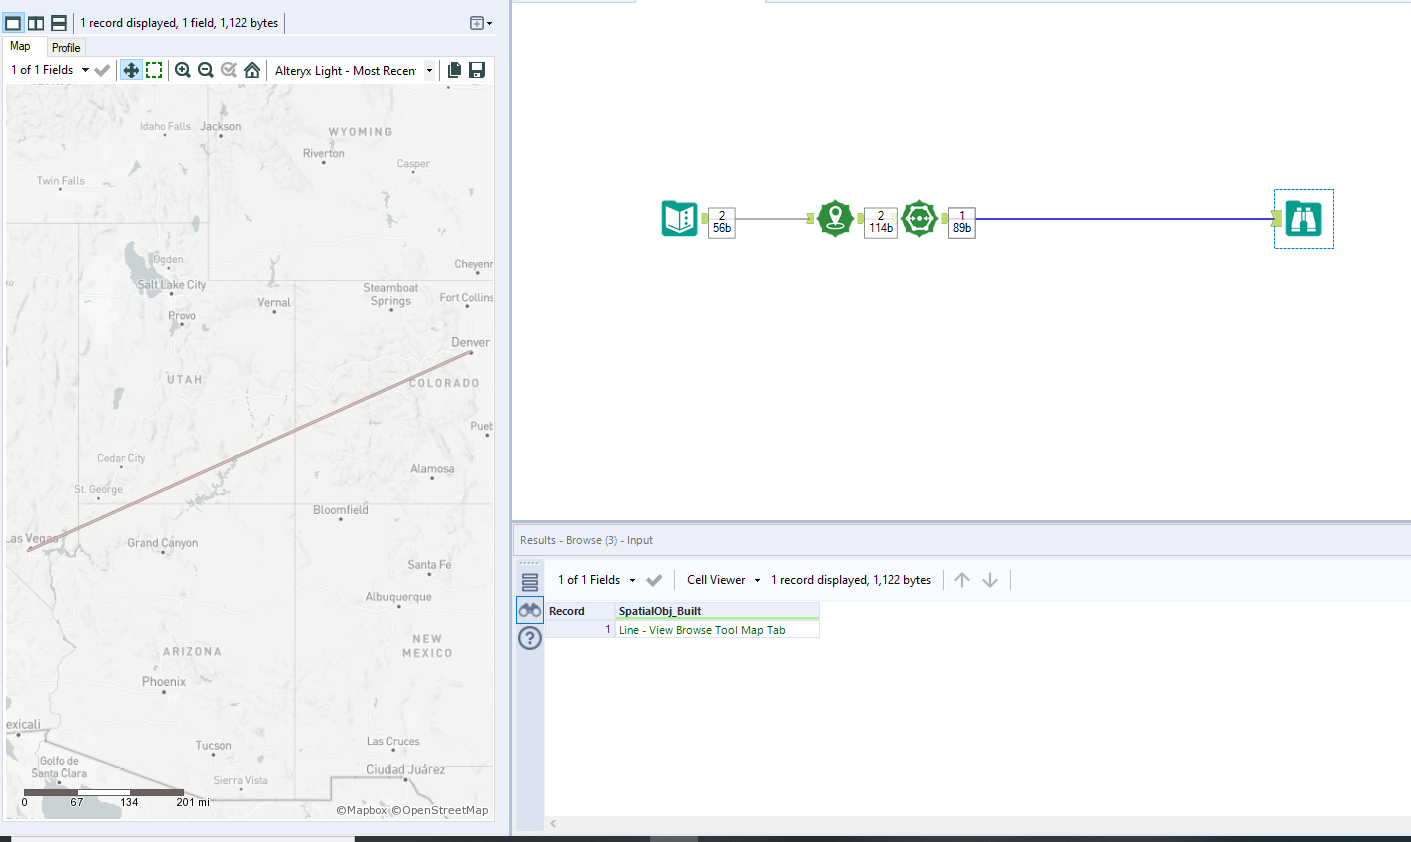Show results messages list view
Image resolution: width=1411 pixels, height=842 pixels.
pyautogui.click(x=530, y=581)
